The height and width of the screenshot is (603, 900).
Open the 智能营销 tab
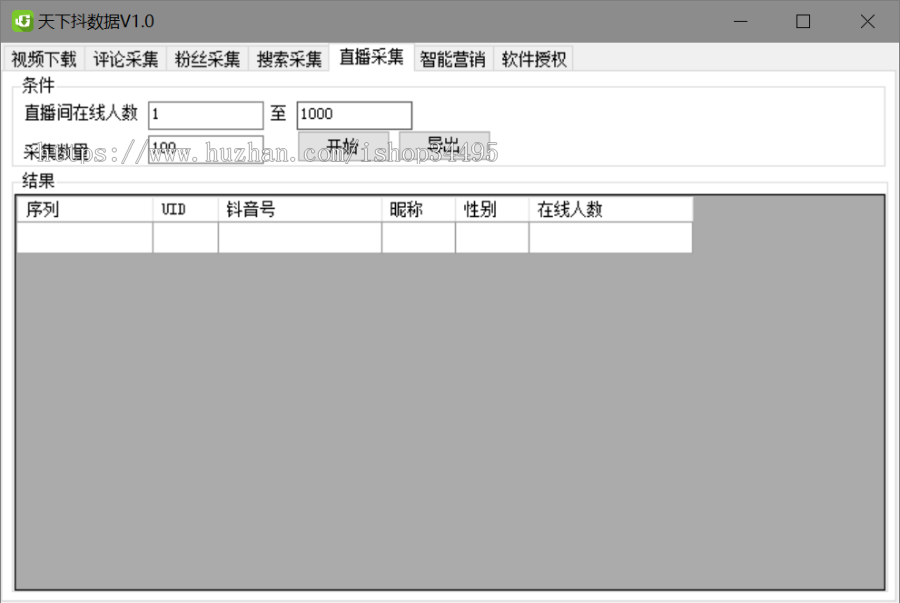click(x=453, y=59)
